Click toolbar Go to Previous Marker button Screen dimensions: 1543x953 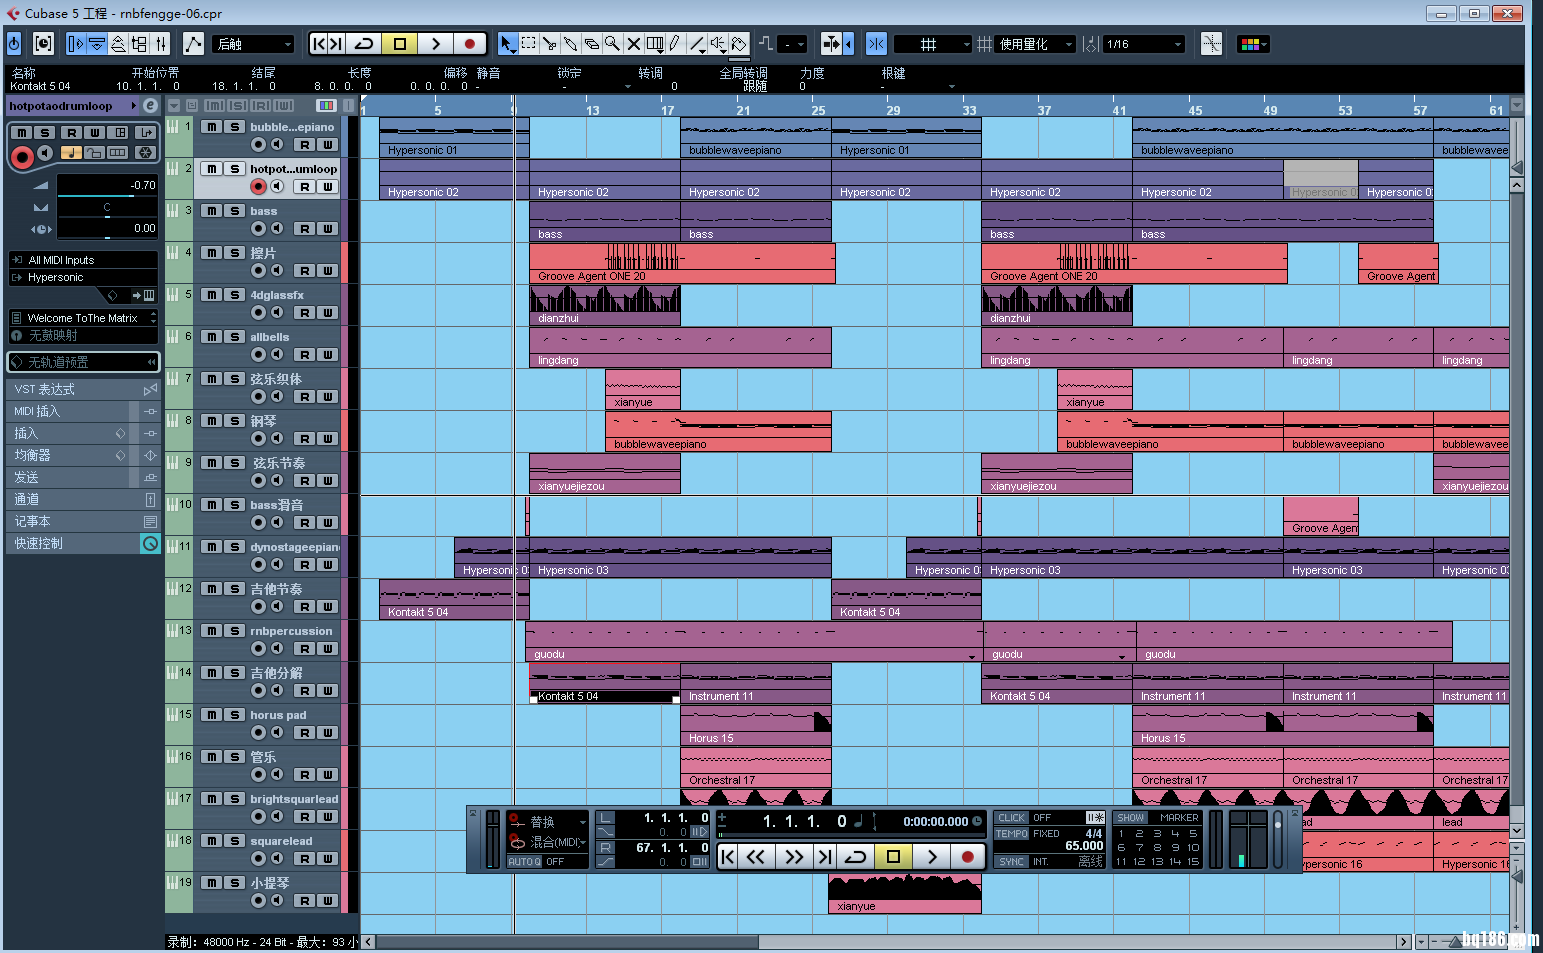319,44
